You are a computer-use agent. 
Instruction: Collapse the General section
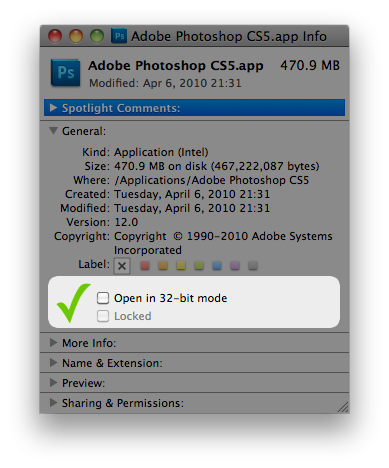pos(53,131)
